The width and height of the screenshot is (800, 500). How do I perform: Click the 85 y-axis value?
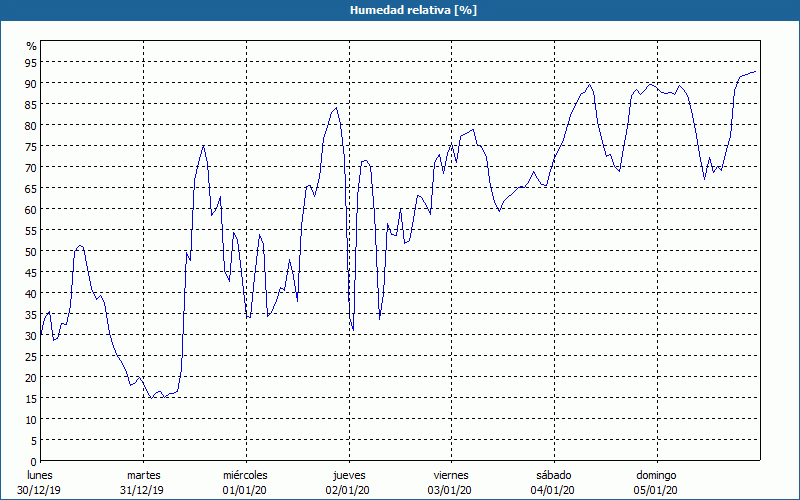[x=31, y=105]
